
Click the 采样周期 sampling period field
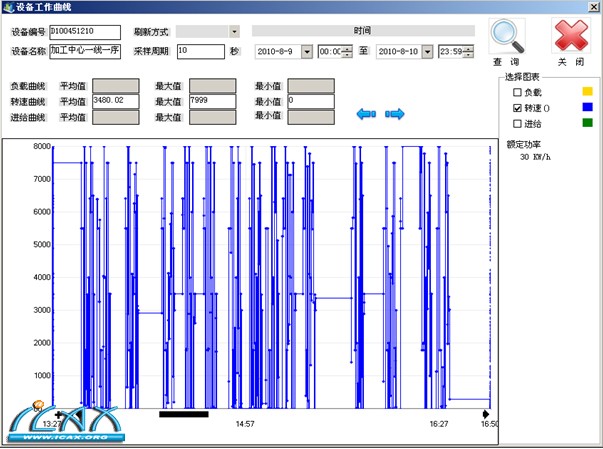tap(200, 50)
